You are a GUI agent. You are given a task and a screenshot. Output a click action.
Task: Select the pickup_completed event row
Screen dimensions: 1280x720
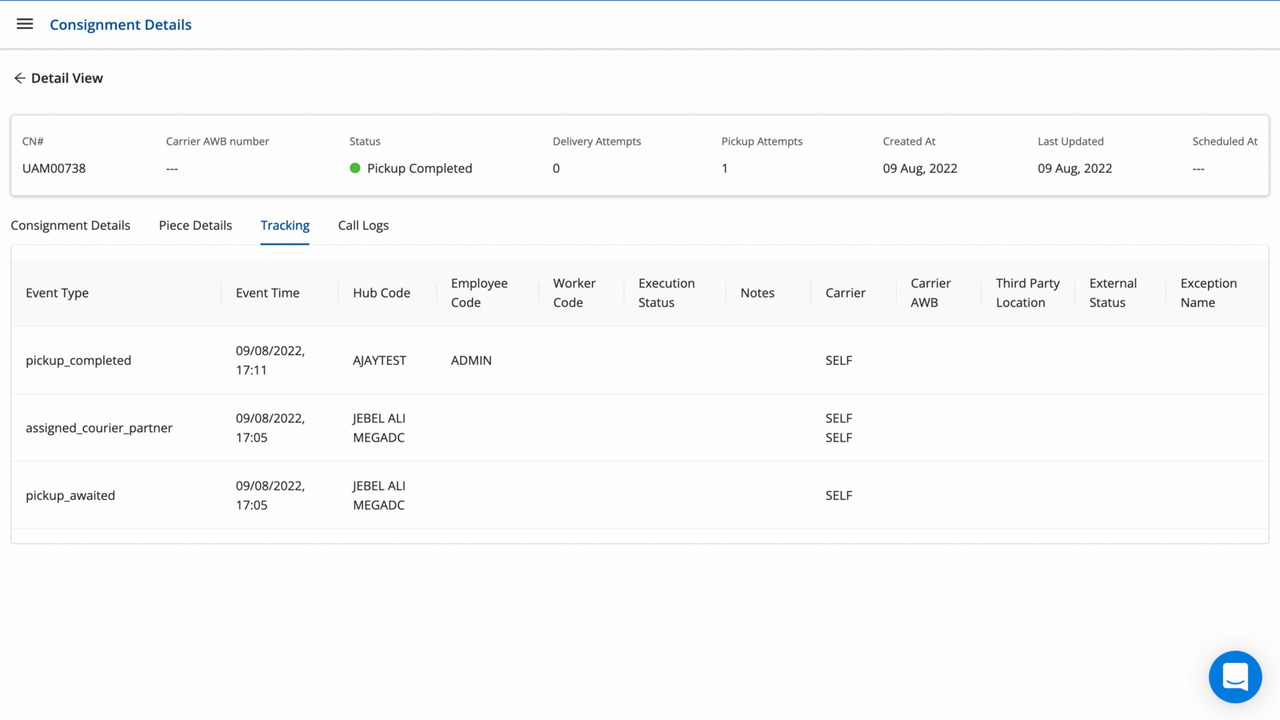[640, 360]
